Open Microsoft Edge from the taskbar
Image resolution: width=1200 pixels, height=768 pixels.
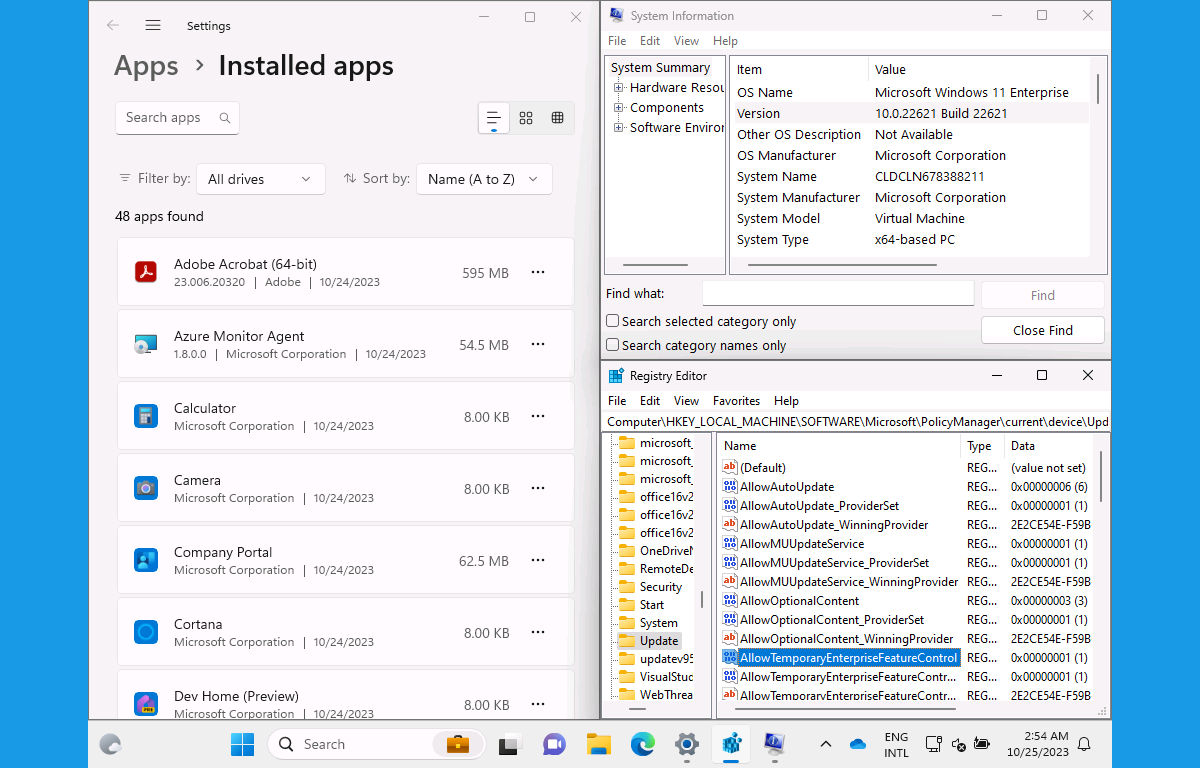(642, 744)
